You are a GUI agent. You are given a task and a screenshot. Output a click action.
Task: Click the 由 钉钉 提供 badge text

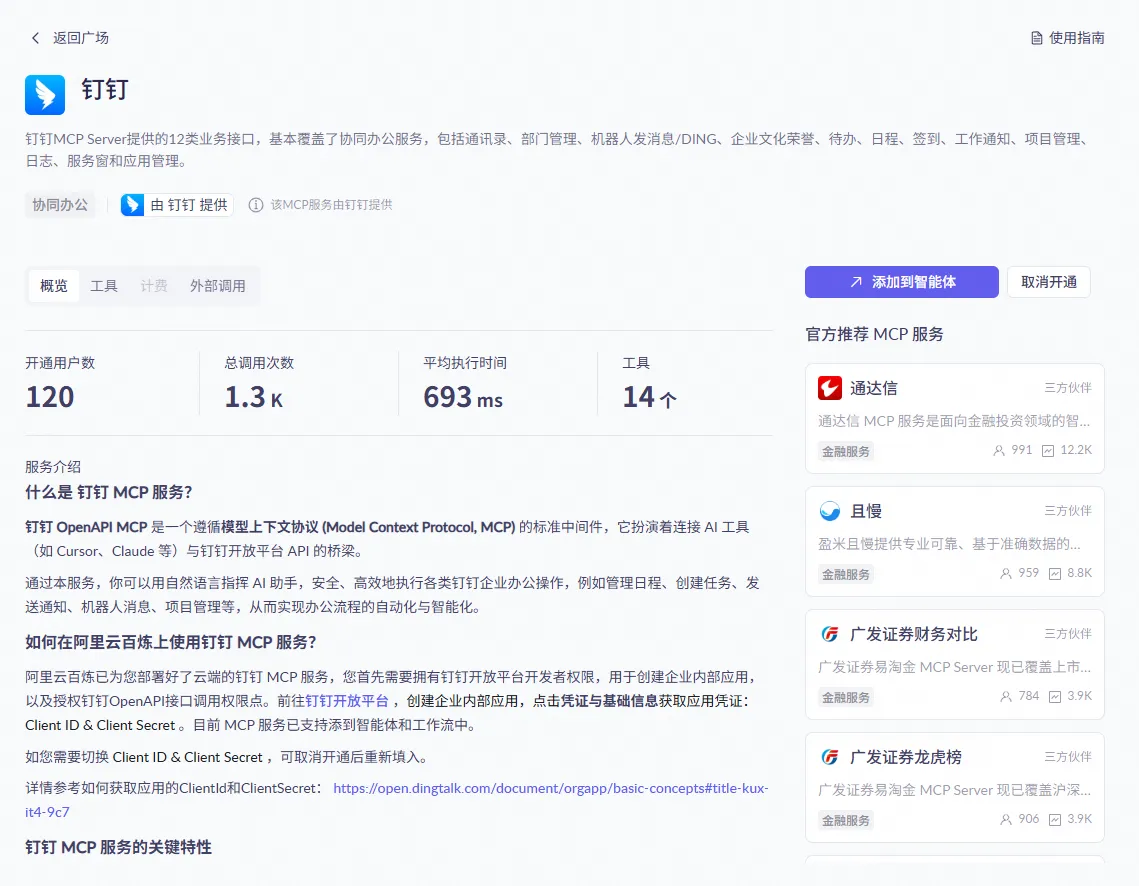189,205
